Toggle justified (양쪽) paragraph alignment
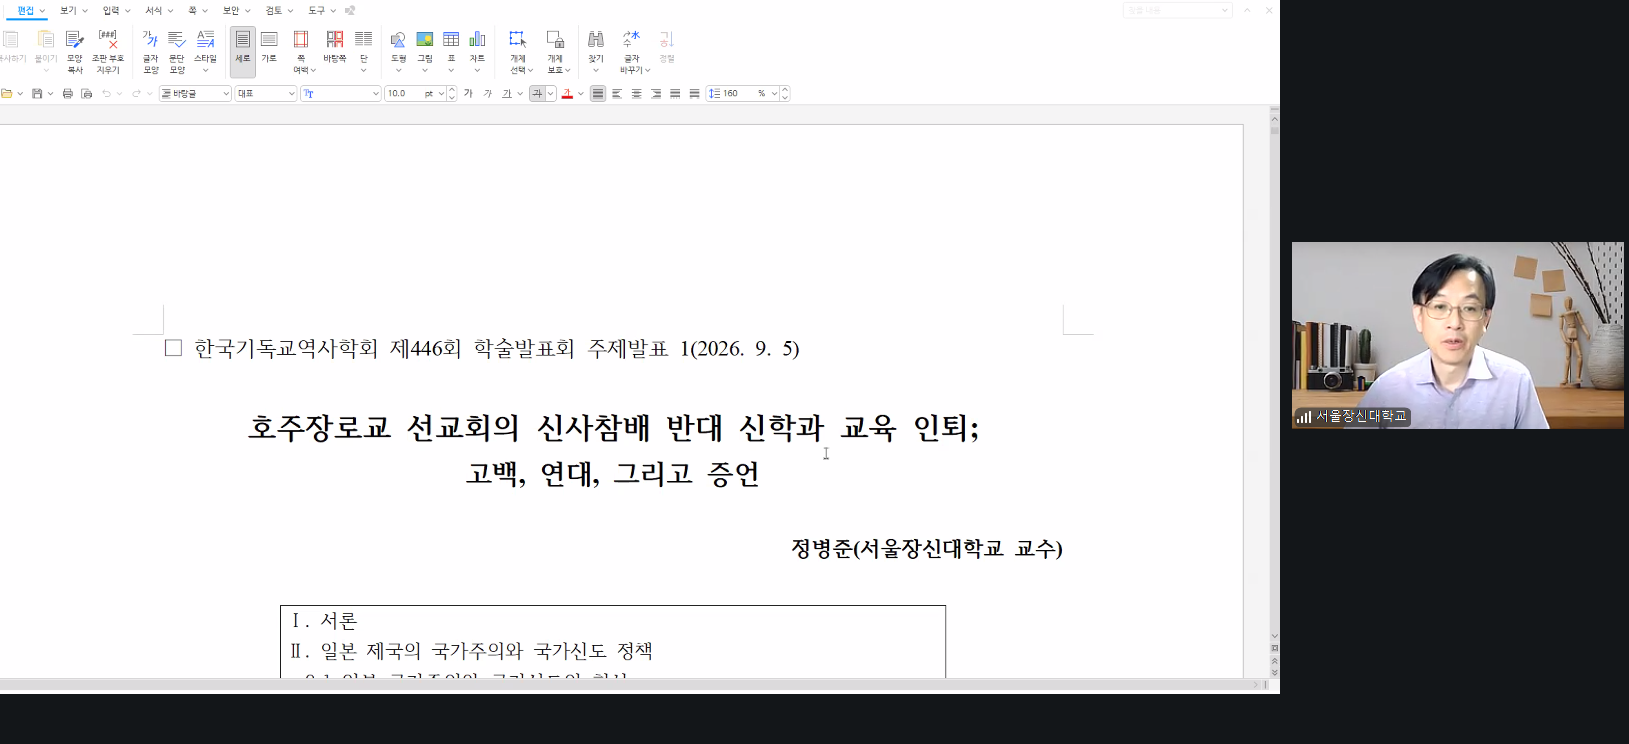 (598, 94)
